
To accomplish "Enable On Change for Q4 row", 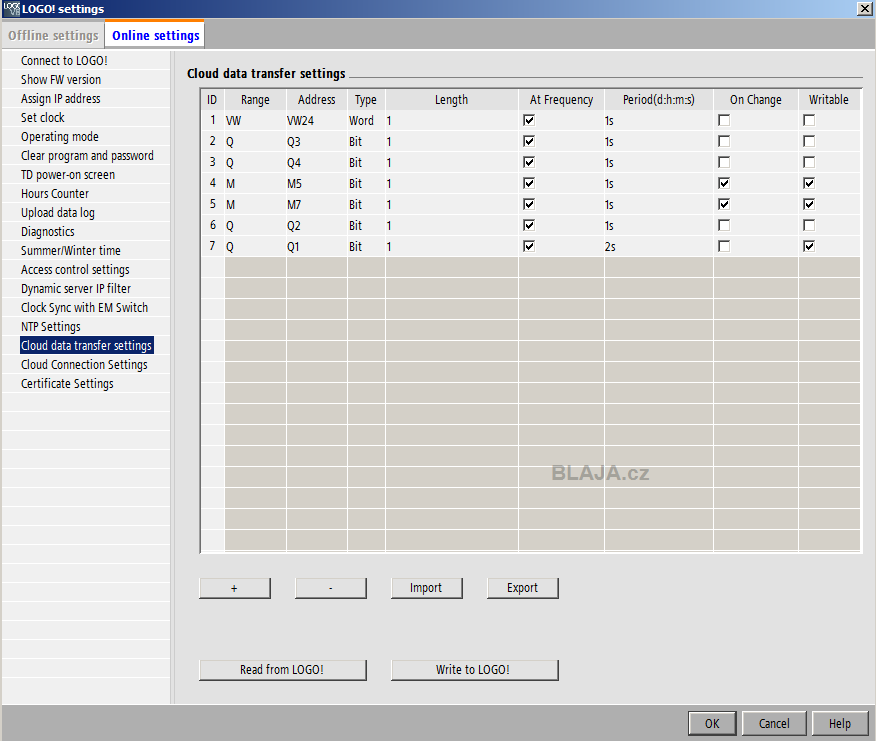I will (724, 162).
